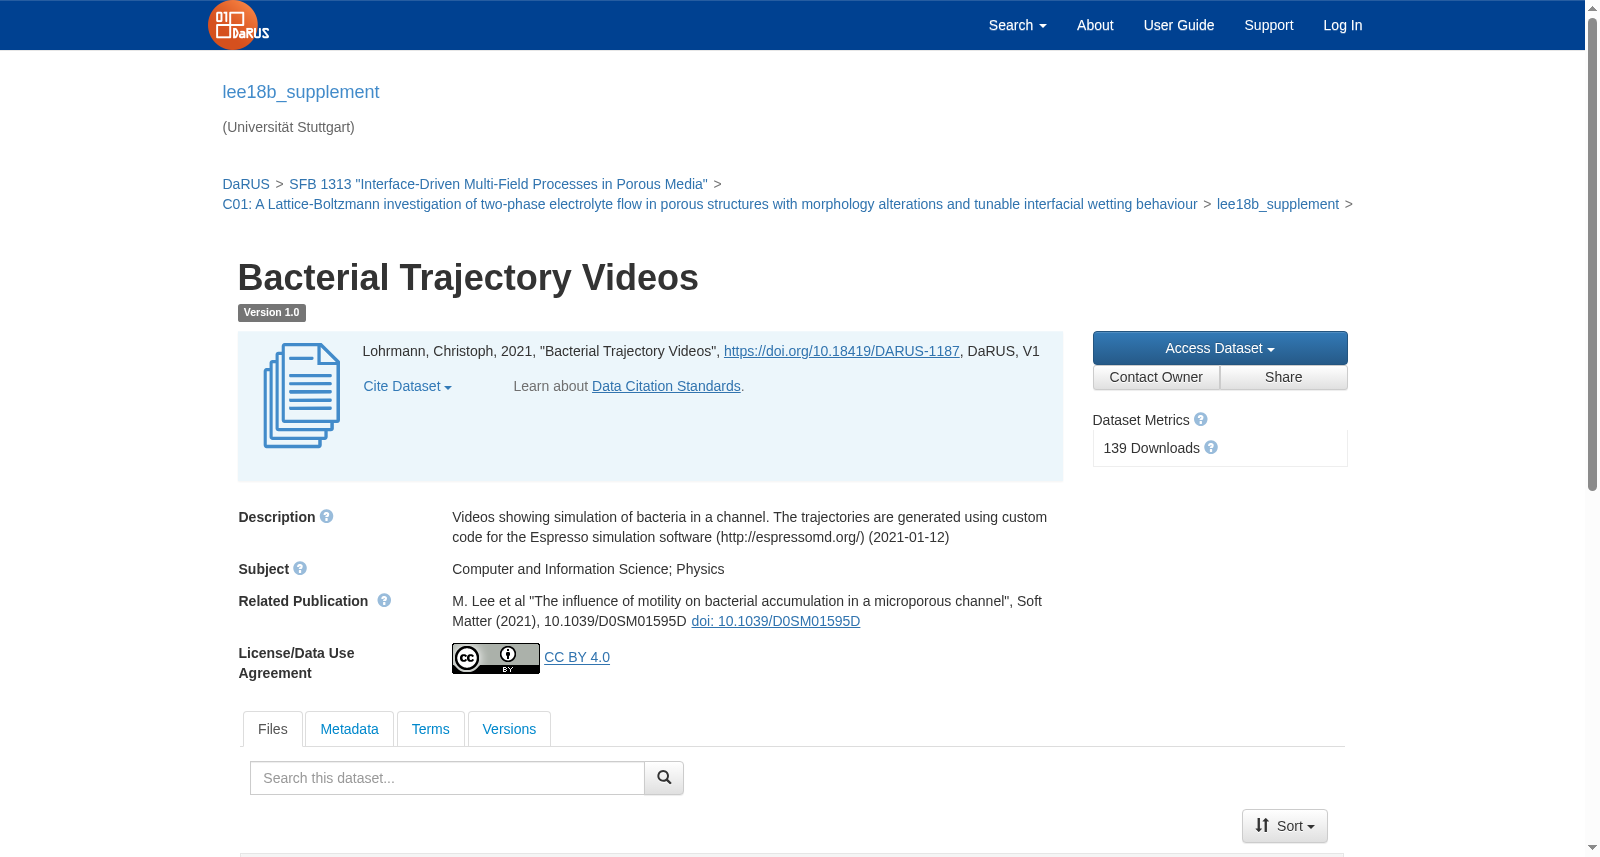Viewport: 1600px width, 857px height.
Task: Click the Bacterial Trajectory Videos title
Action: click(468, 278)
